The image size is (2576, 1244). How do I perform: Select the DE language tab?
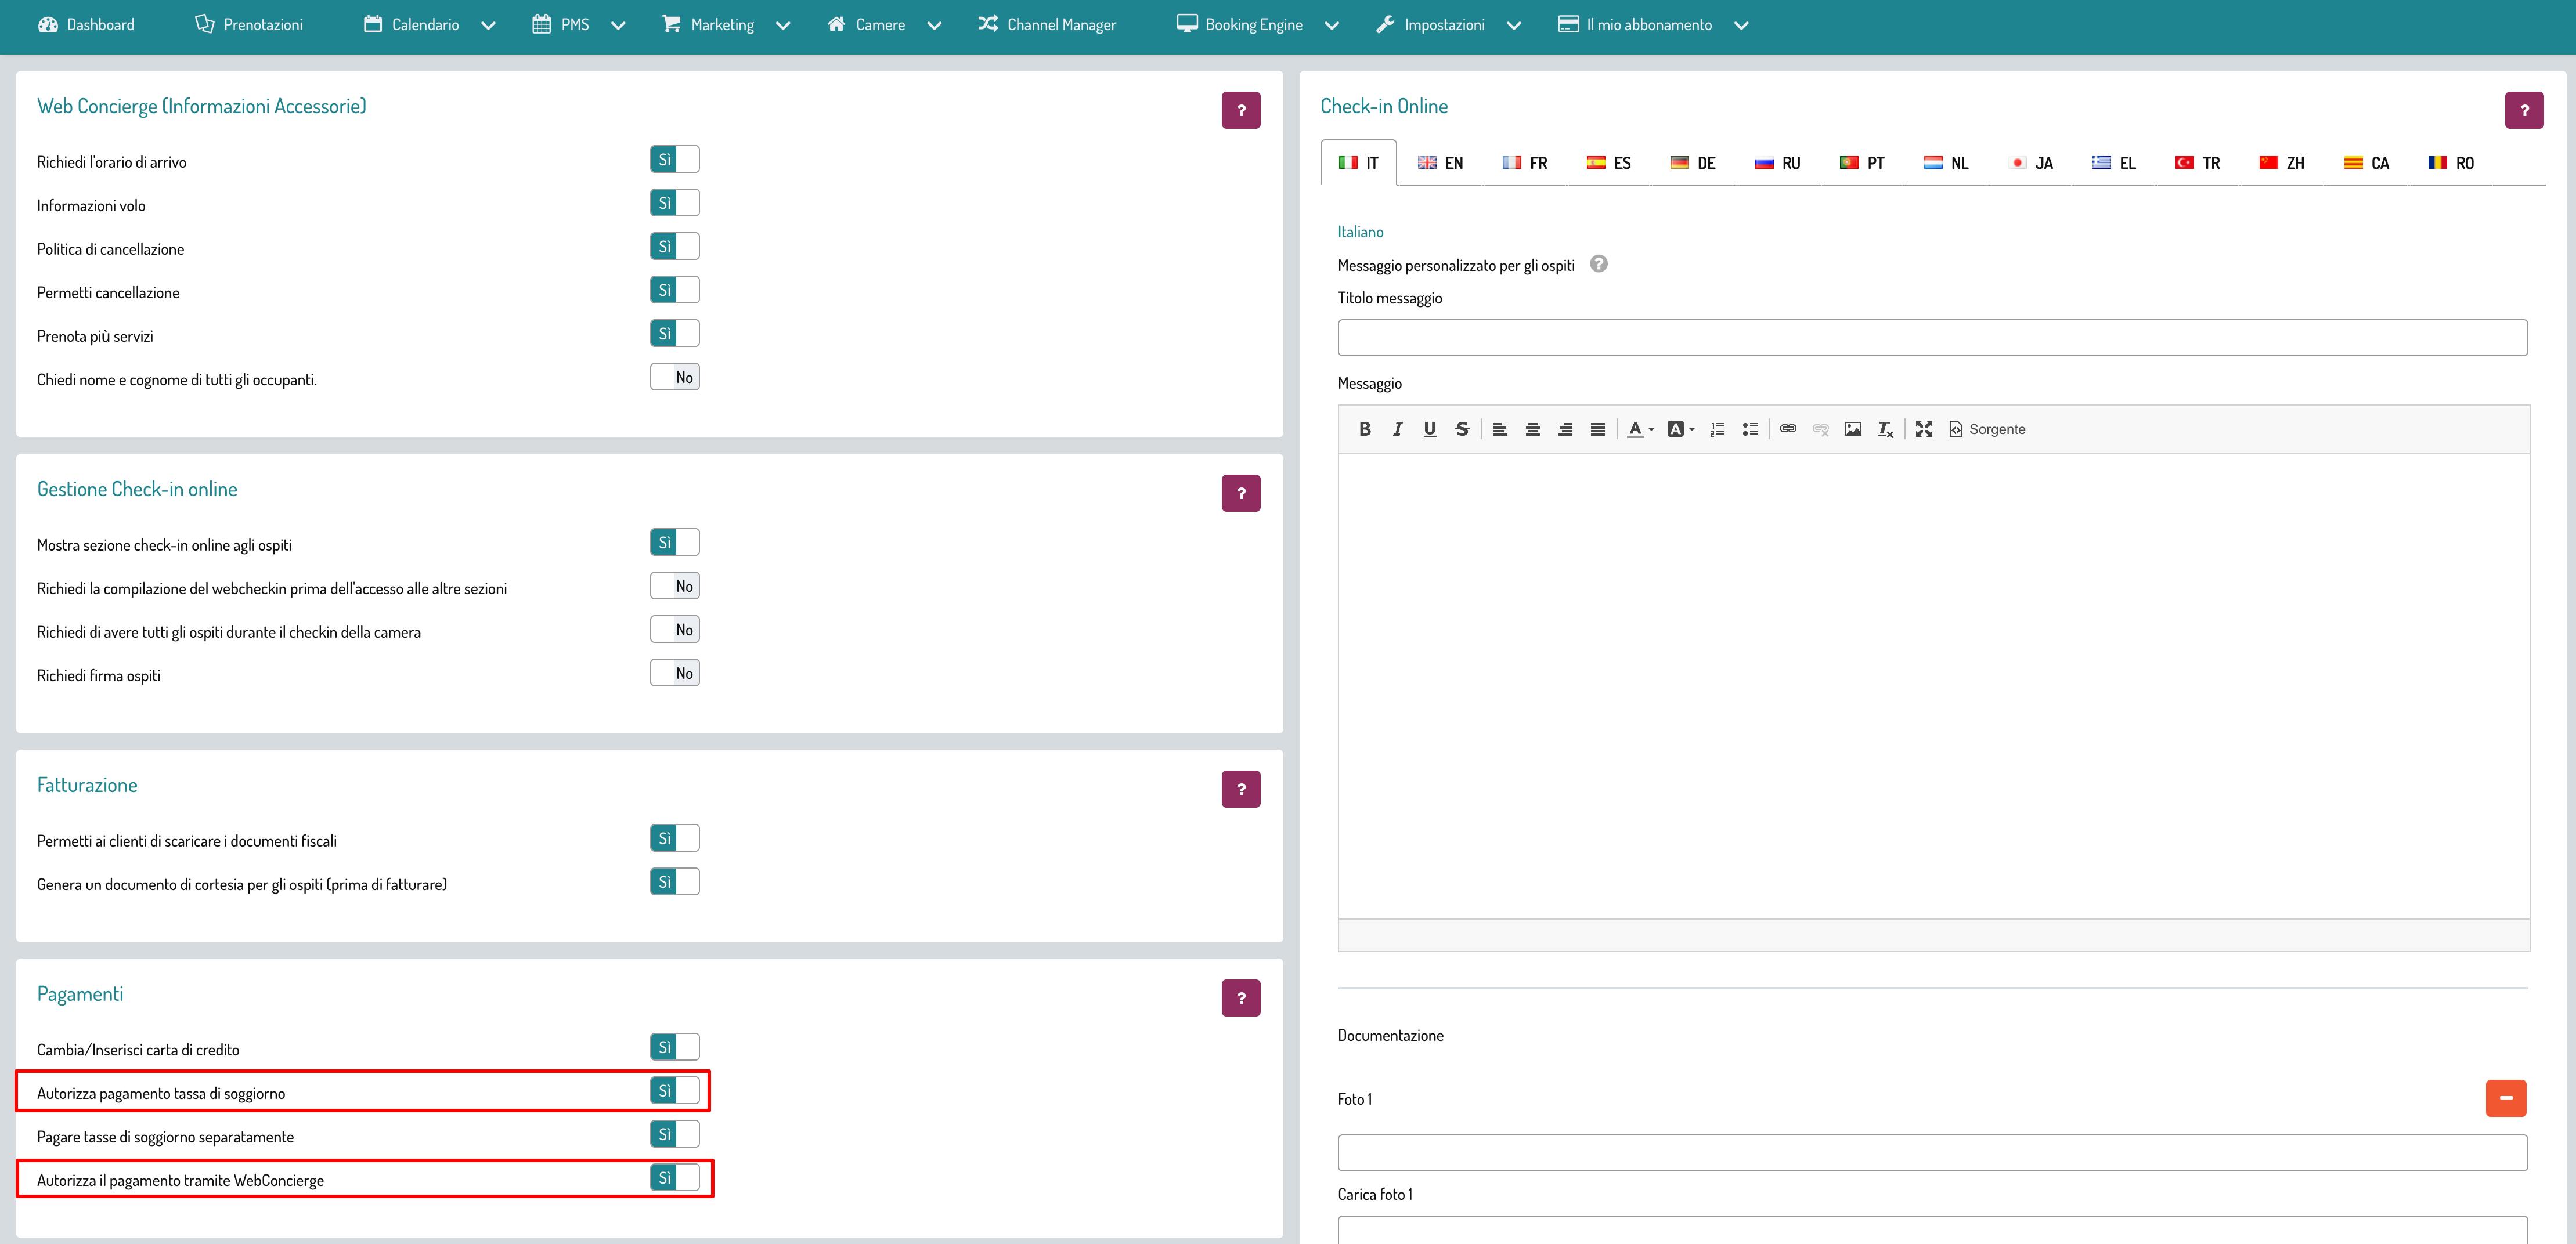click(x=1693, y=163)
